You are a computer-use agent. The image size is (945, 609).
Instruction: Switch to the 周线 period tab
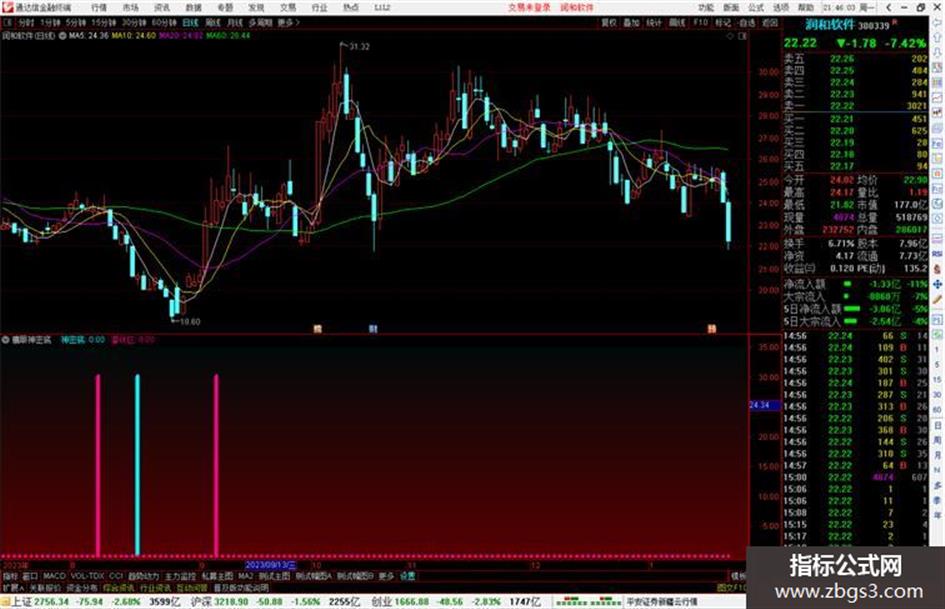[x=213, y=22]
